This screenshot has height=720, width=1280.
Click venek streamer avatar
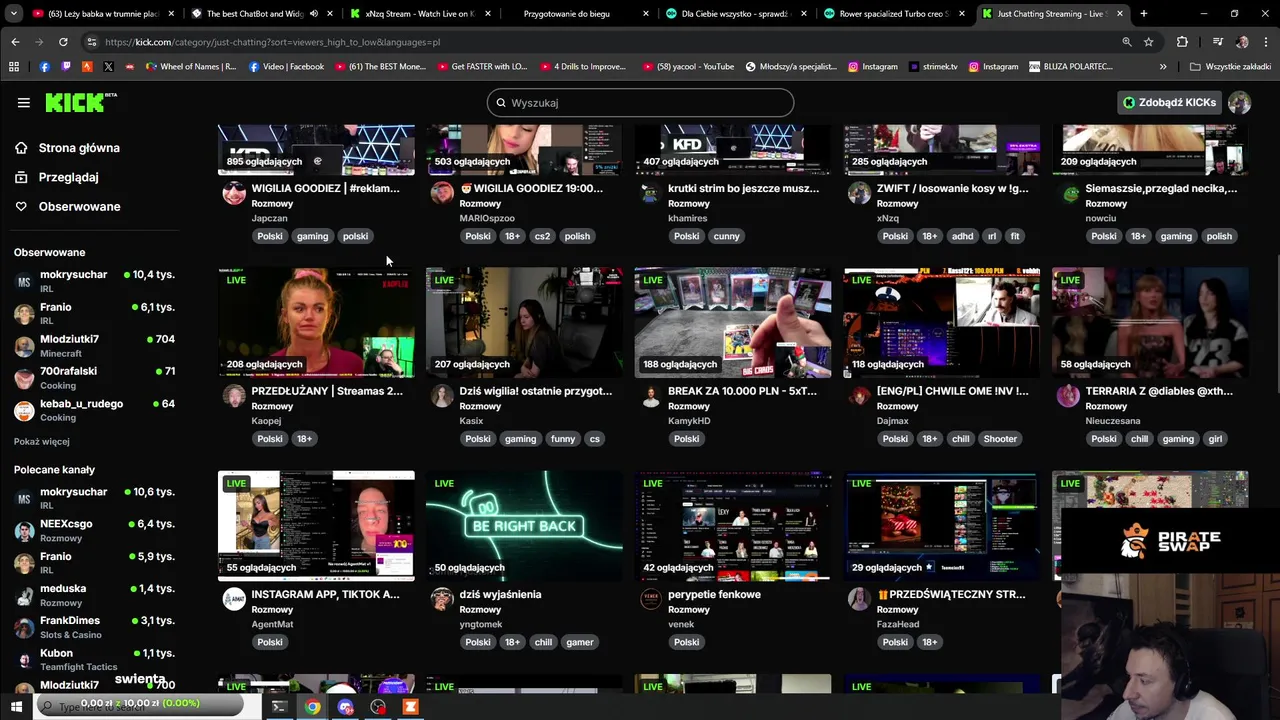(x=651, y=599)
